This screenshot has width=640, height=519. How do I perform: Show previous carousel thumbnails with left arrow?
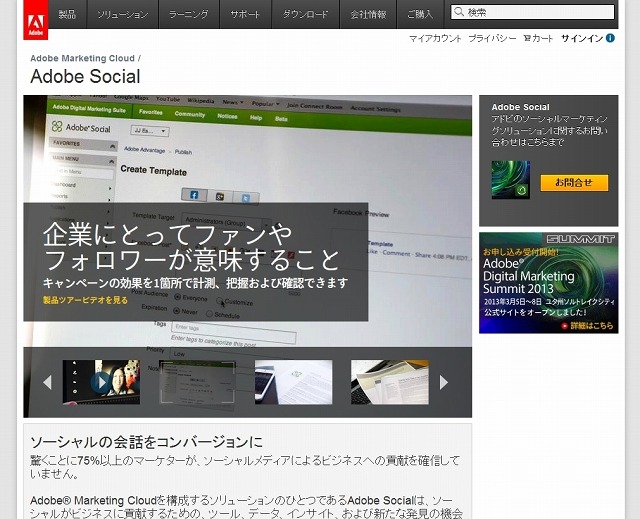point(47,382)
